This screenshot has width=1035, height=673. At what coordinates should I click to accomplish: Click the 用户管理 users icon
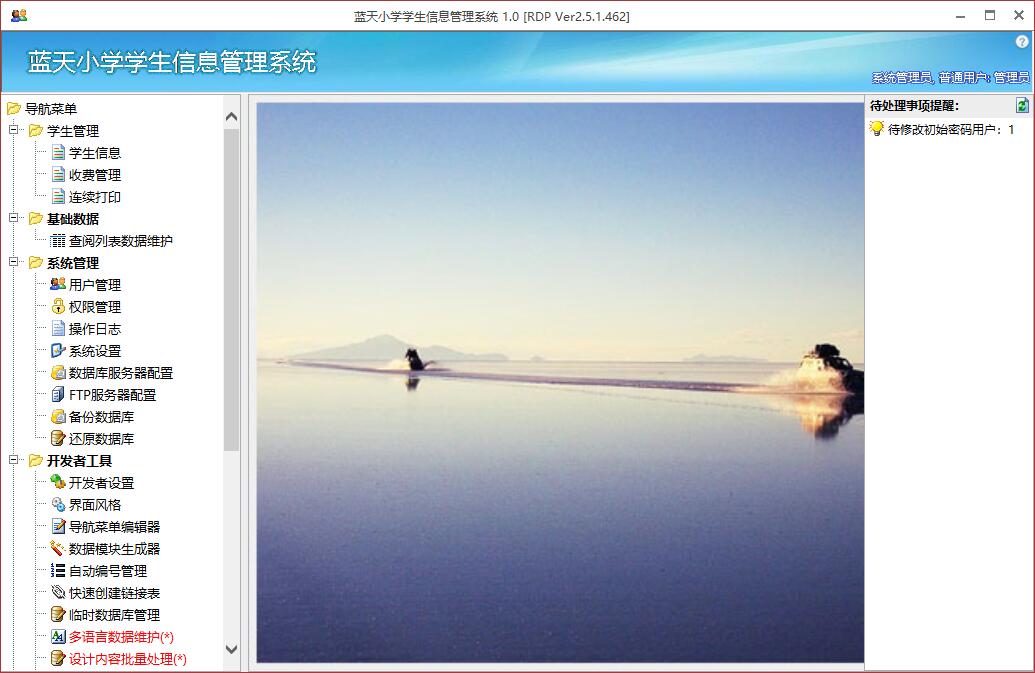tap(58, 284)
